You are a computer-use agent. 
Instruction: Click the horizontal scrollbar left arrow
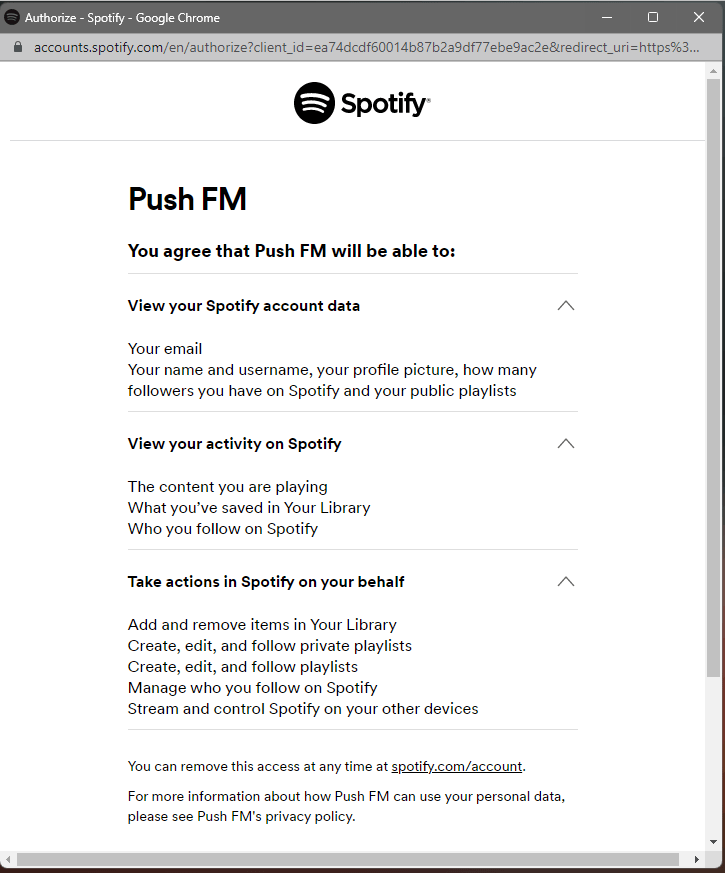(x=8, y=860)
